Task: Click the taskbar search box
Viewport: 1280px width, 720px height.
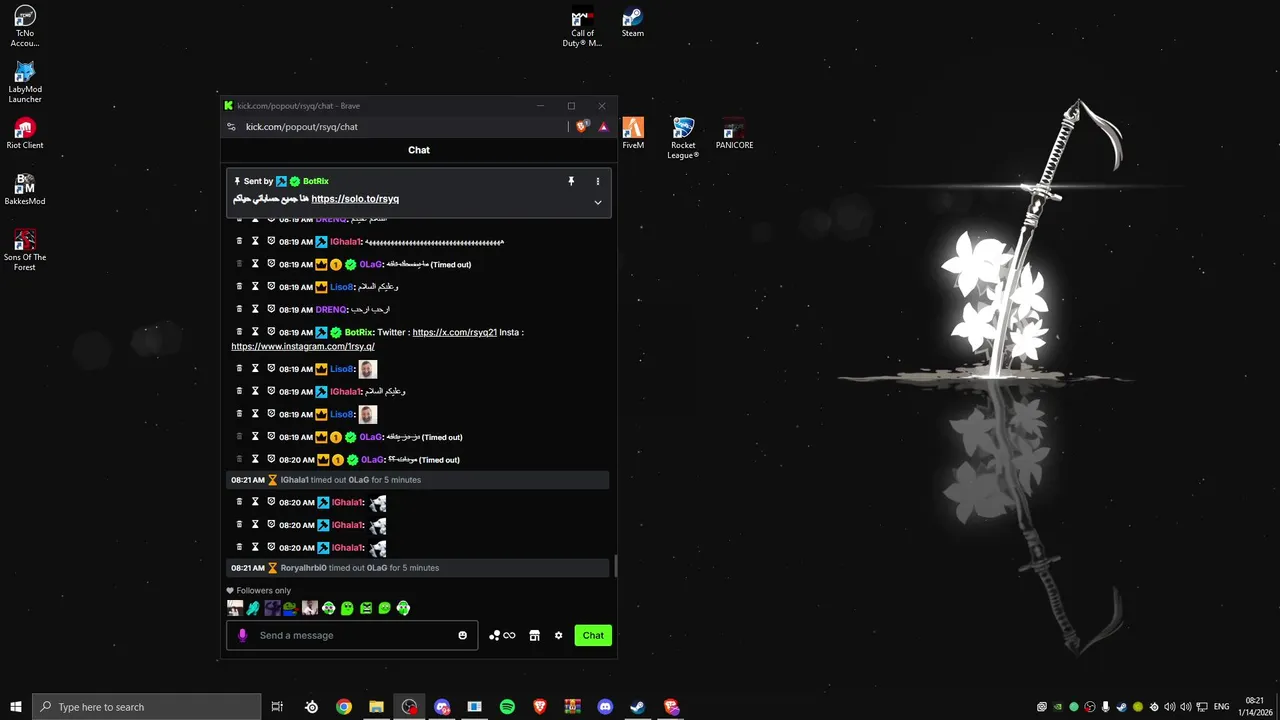Action: [147, 707]
